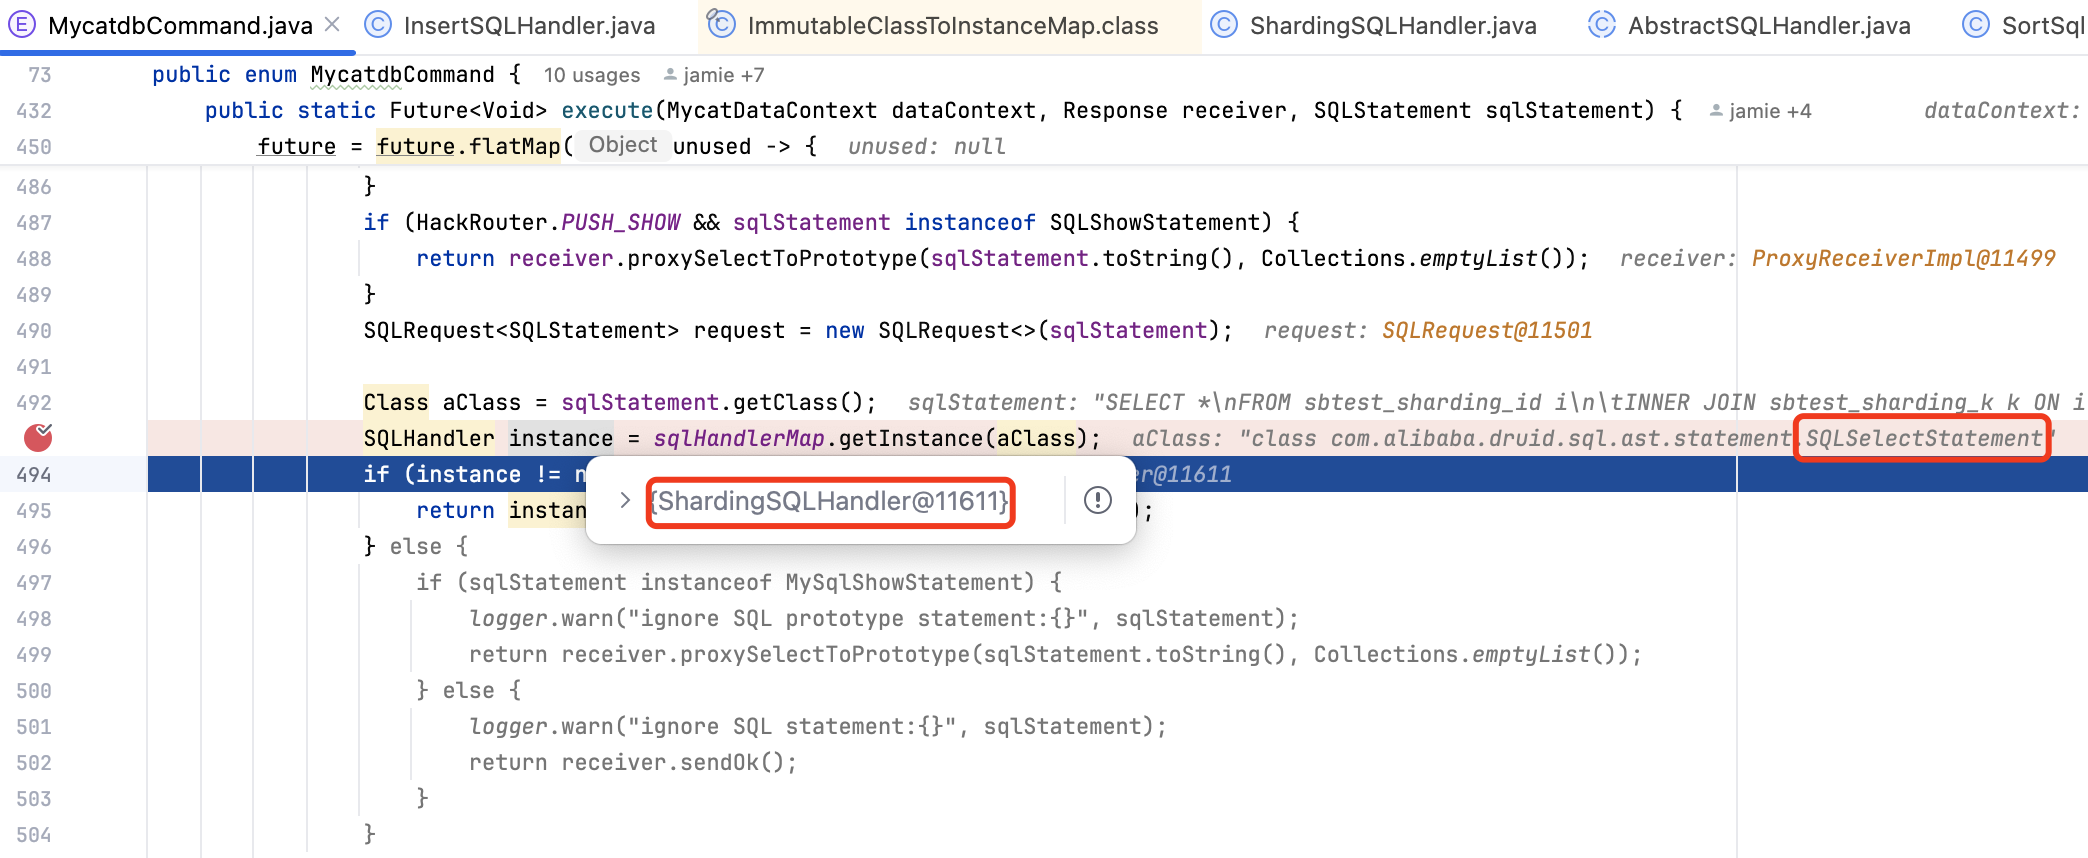This screenshot has height=858, width=2088.
Task: Click the class icon on AbstractSQLHandler.java tab
Action: pyautogui.click(x=1602, y=25)
